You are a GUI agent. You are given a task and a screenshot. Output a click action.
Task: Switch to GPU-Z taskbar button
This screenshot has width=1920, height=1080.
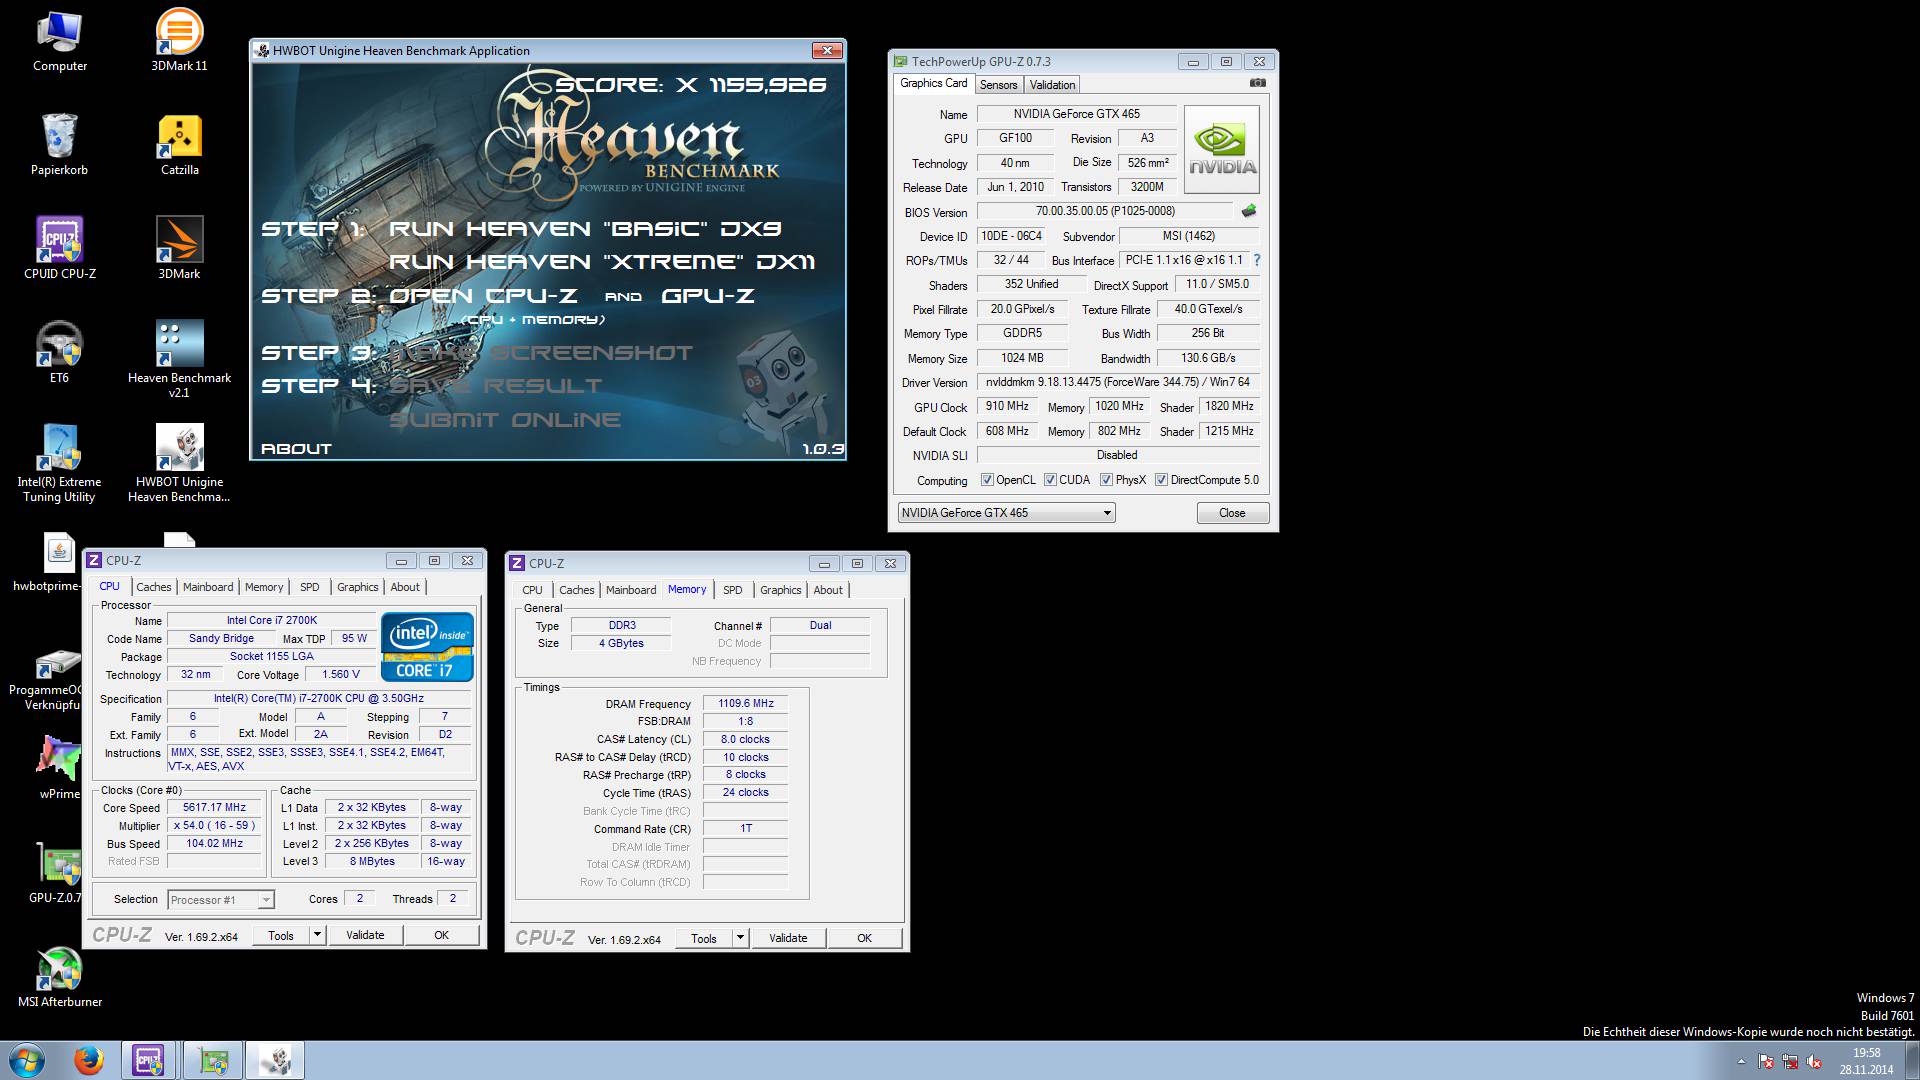pyautogui.click(x=212, y=1060)
